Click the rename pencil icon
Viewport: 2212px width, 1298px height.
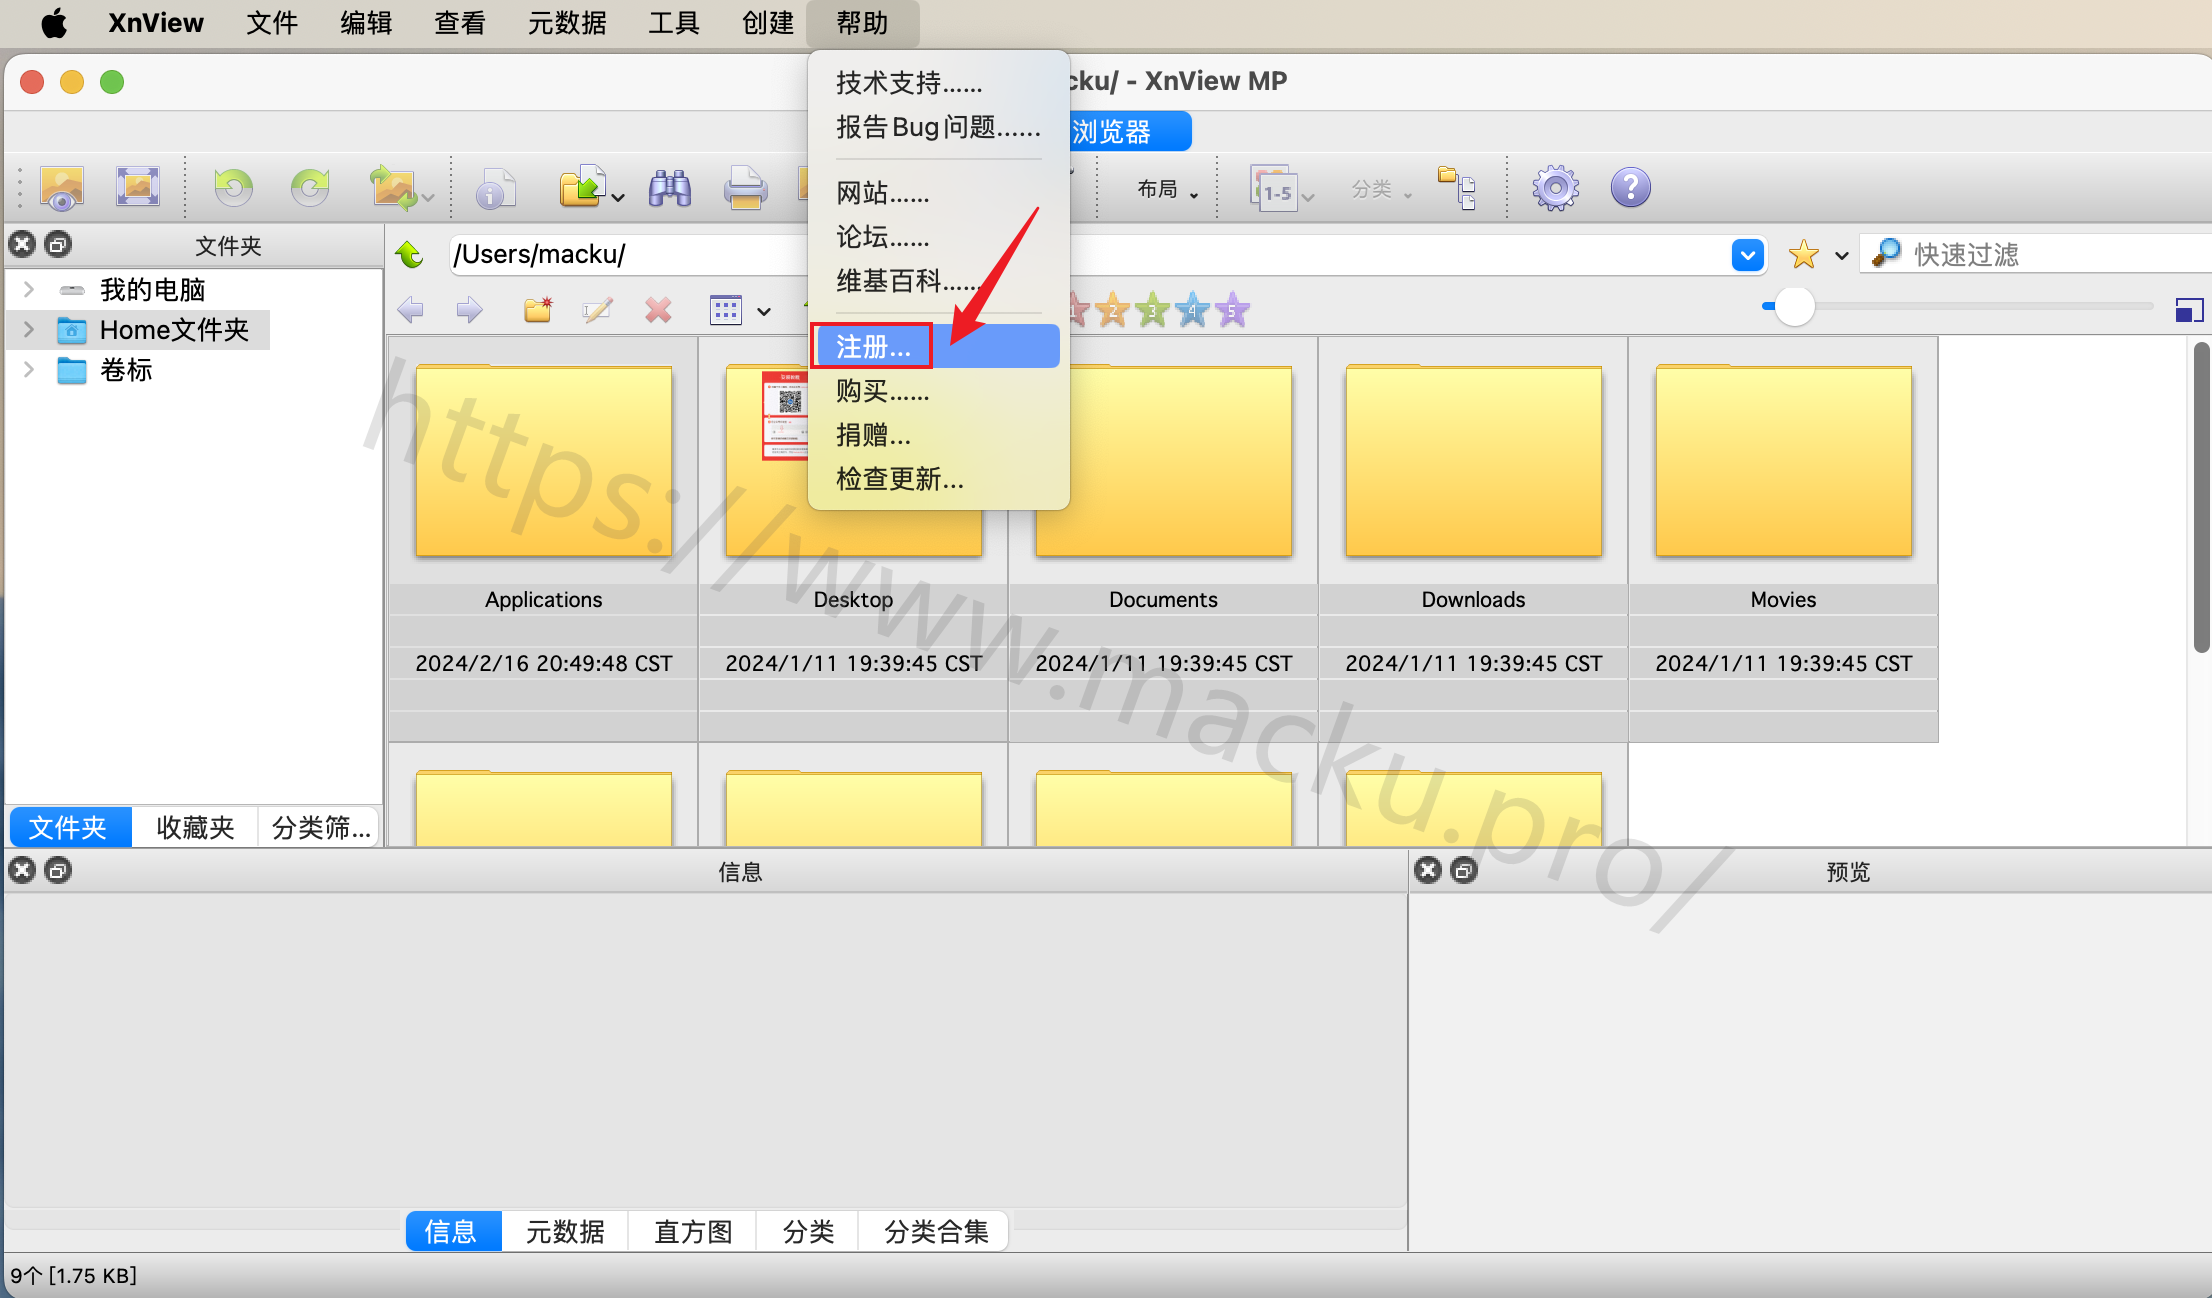tap(597, 310)
